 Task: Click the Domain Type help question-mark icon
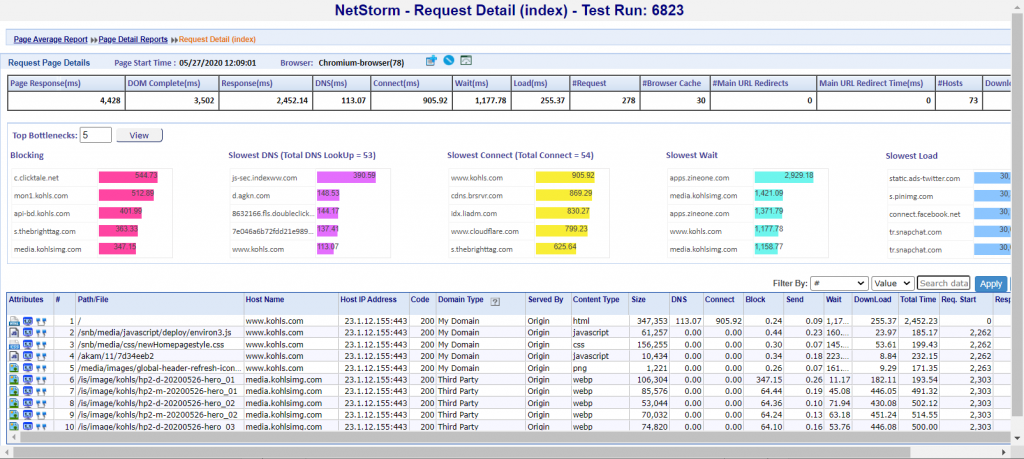495,301
